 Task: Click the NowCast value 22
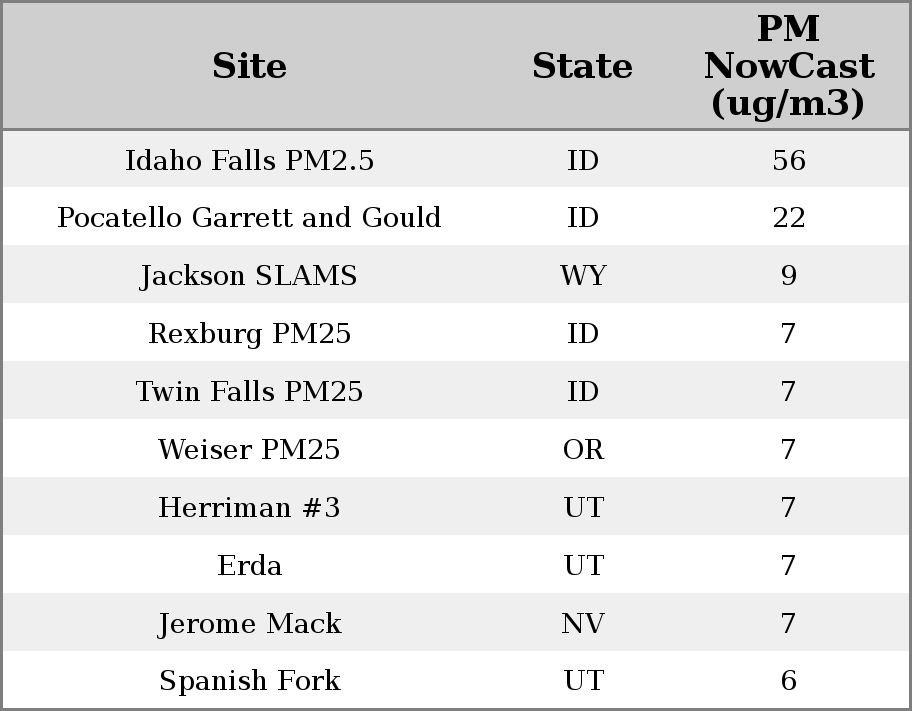click(788, 218)
